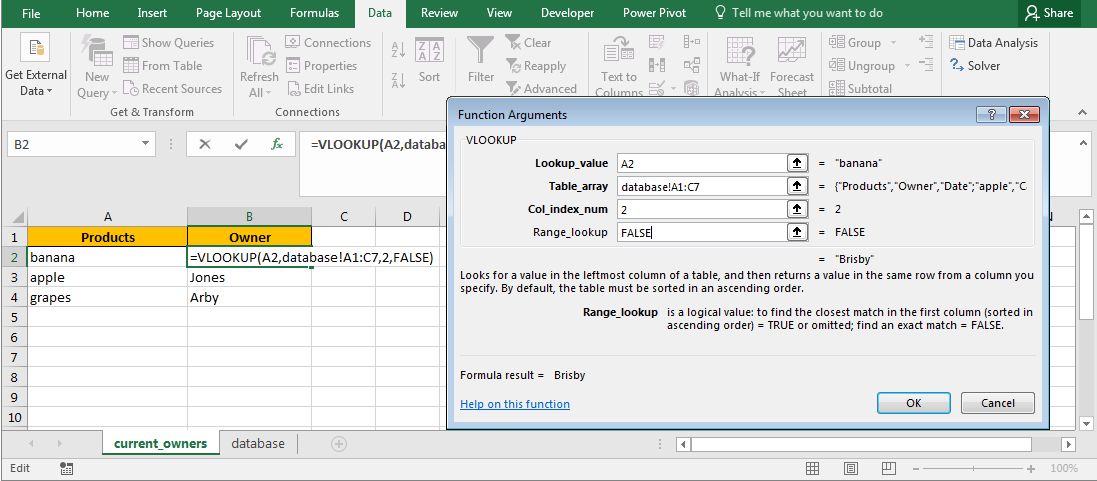Click the Subtotal command
Image resolution: width=1097 pixels, height=481 pixels.
point(861,89)
